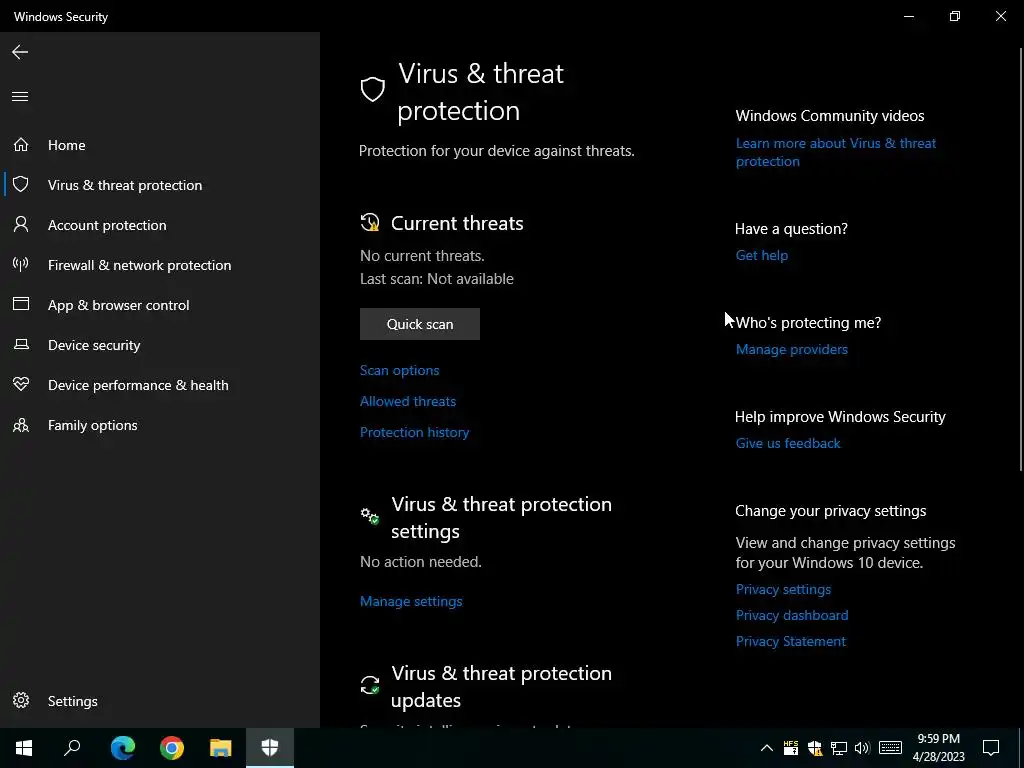Click the Windows Security tray icon with warning
This screenshot has height=768, width=1024.
point(814,748)
